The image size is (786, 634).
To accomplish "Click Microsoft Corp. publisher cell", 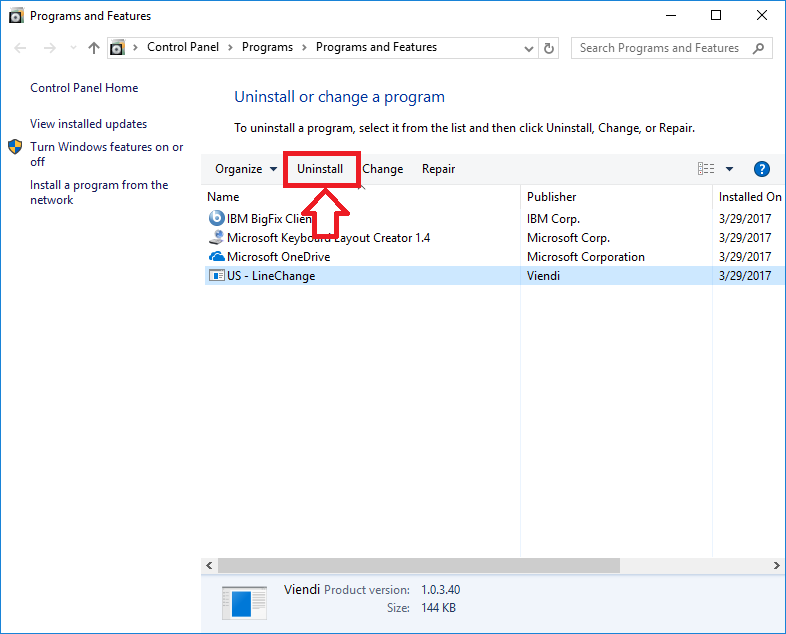I will [x=568, y=238].
